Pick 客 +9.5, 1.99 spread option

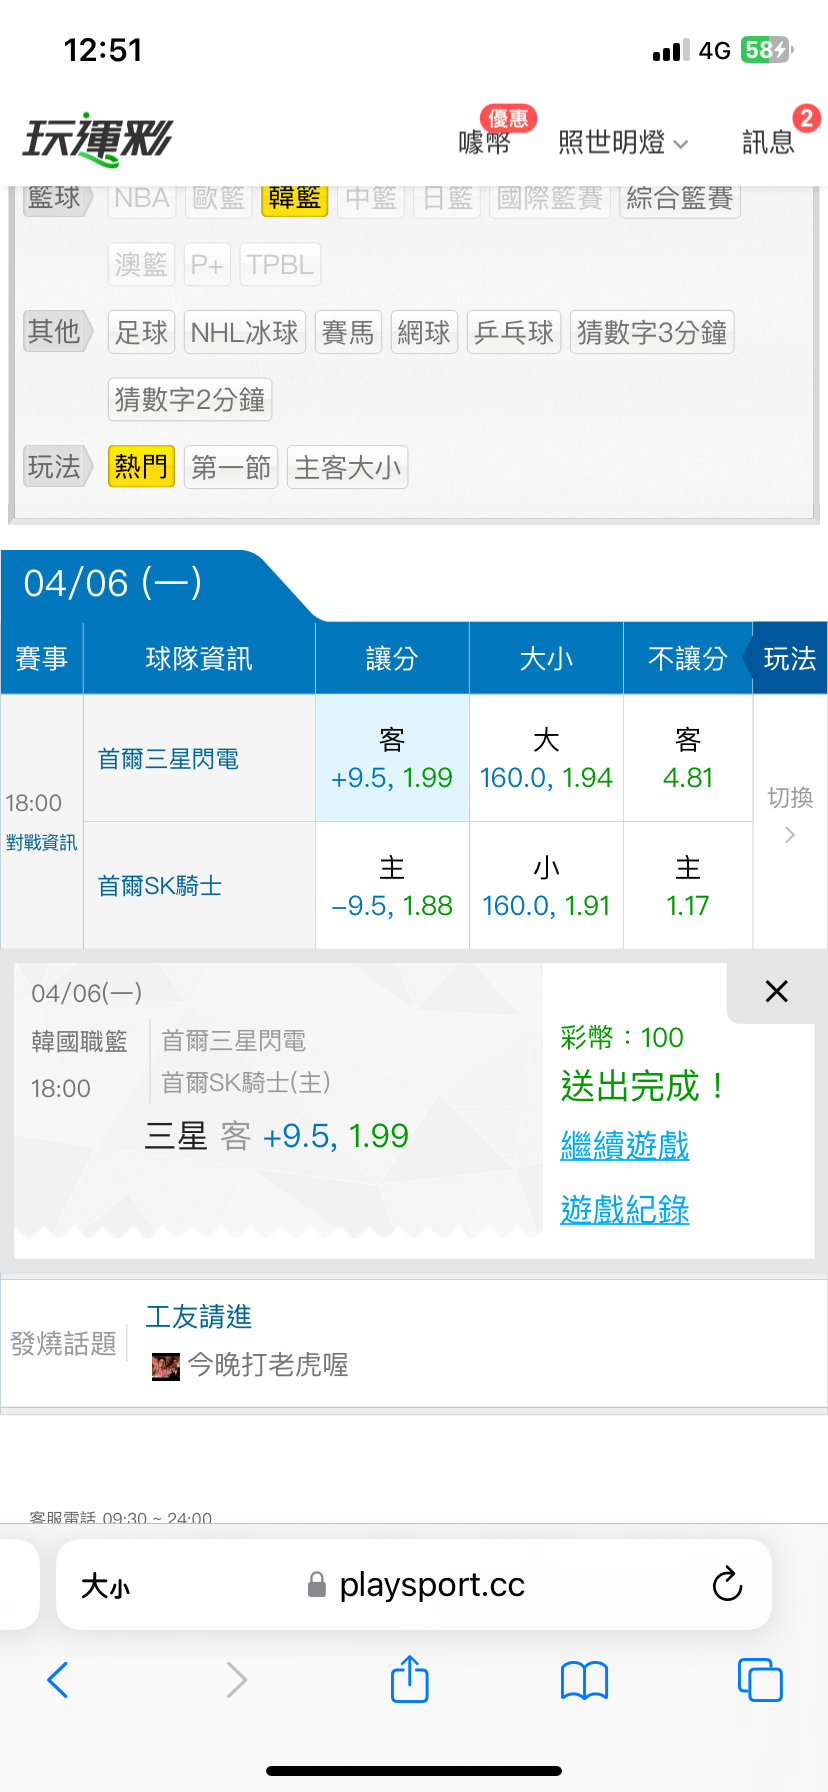[x=392, y=759]
